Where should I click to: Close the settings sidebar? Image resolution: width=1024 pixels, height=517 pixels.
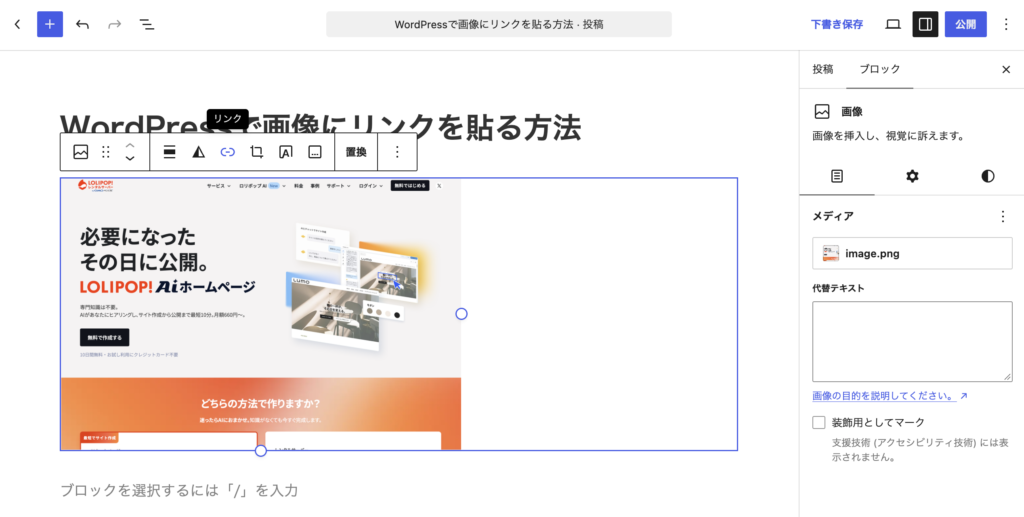[1006, 69]
